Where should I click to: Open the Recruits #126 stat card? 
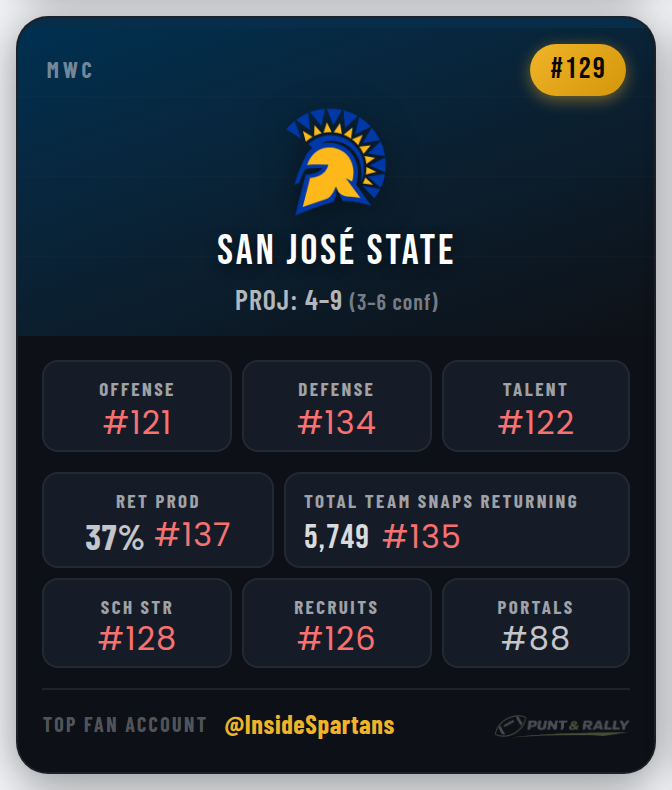pos(337,622)
